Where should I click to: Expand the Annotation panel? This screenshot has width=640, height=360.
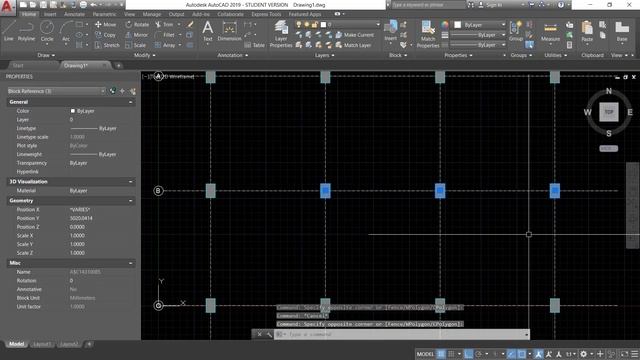pyautogui.click(x=233, y=55)
